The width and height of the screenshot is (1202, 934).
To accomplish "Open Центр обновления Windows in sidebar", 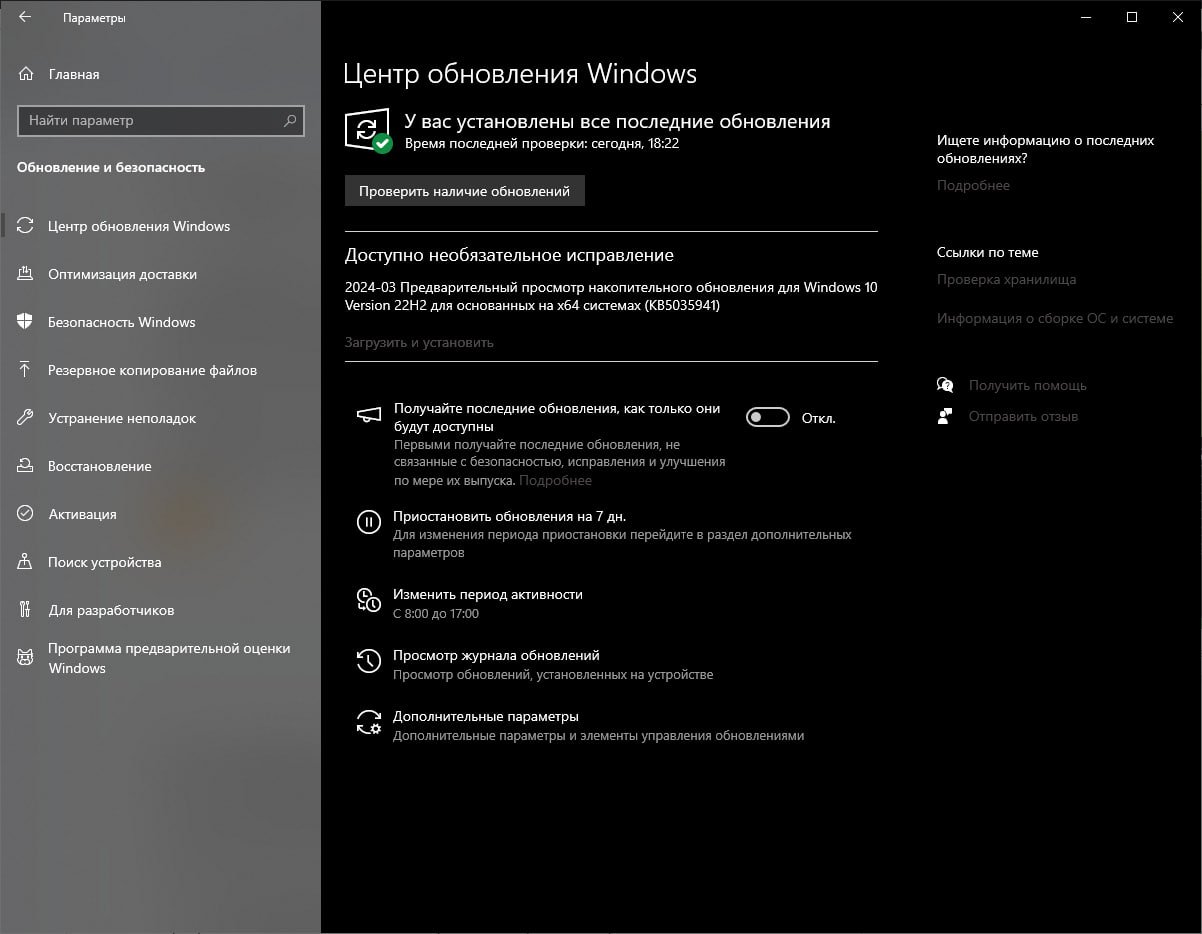I will tap(139, 226).
